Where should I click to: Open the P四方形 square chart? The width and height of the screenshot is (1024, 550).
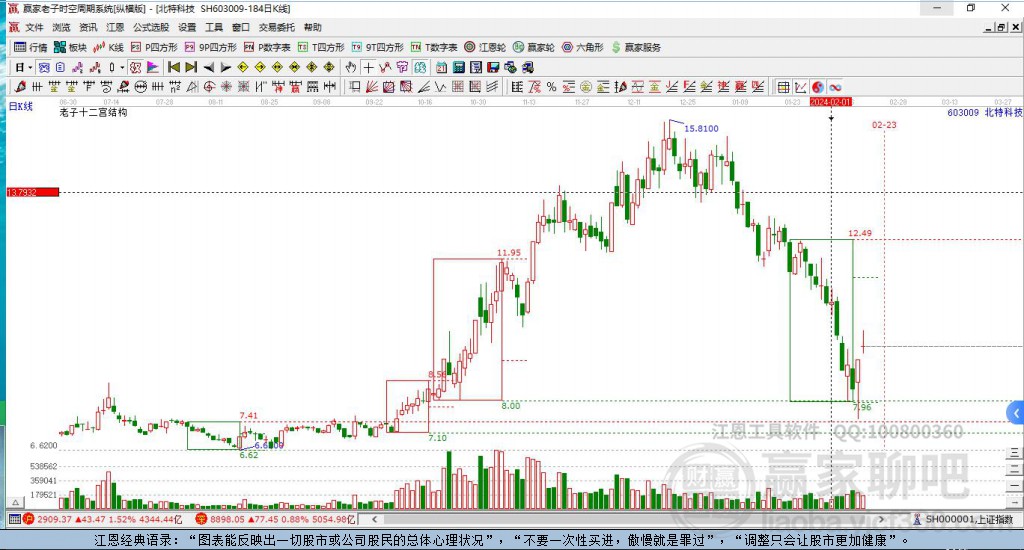(153, 47)
